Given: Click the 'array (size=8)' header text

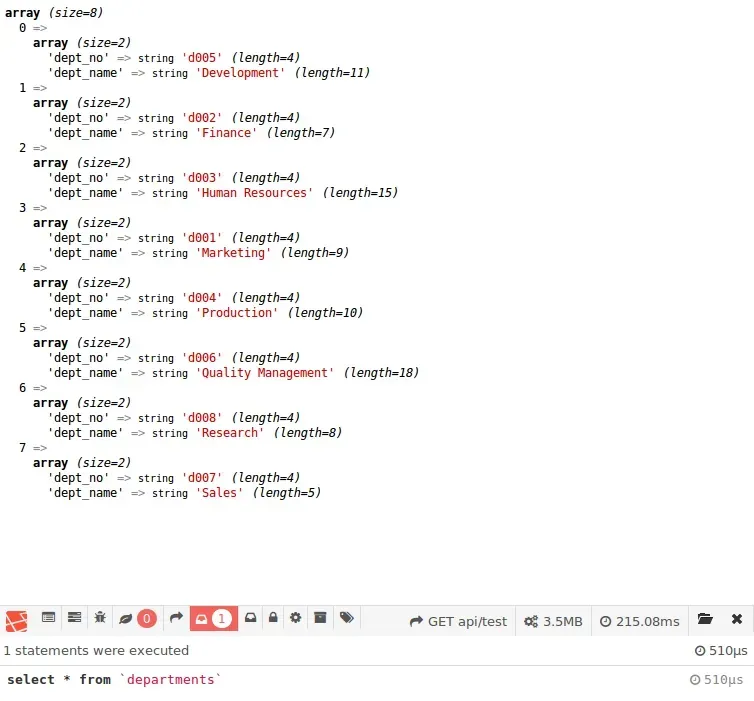Looking at the screenshot, I should 54,13.
